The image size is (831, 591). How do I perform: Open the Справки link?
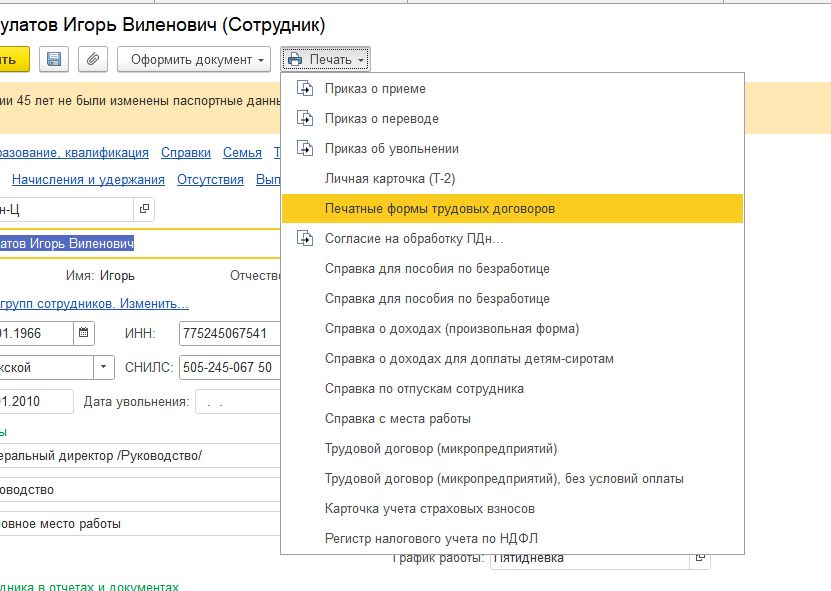[186, 153]
